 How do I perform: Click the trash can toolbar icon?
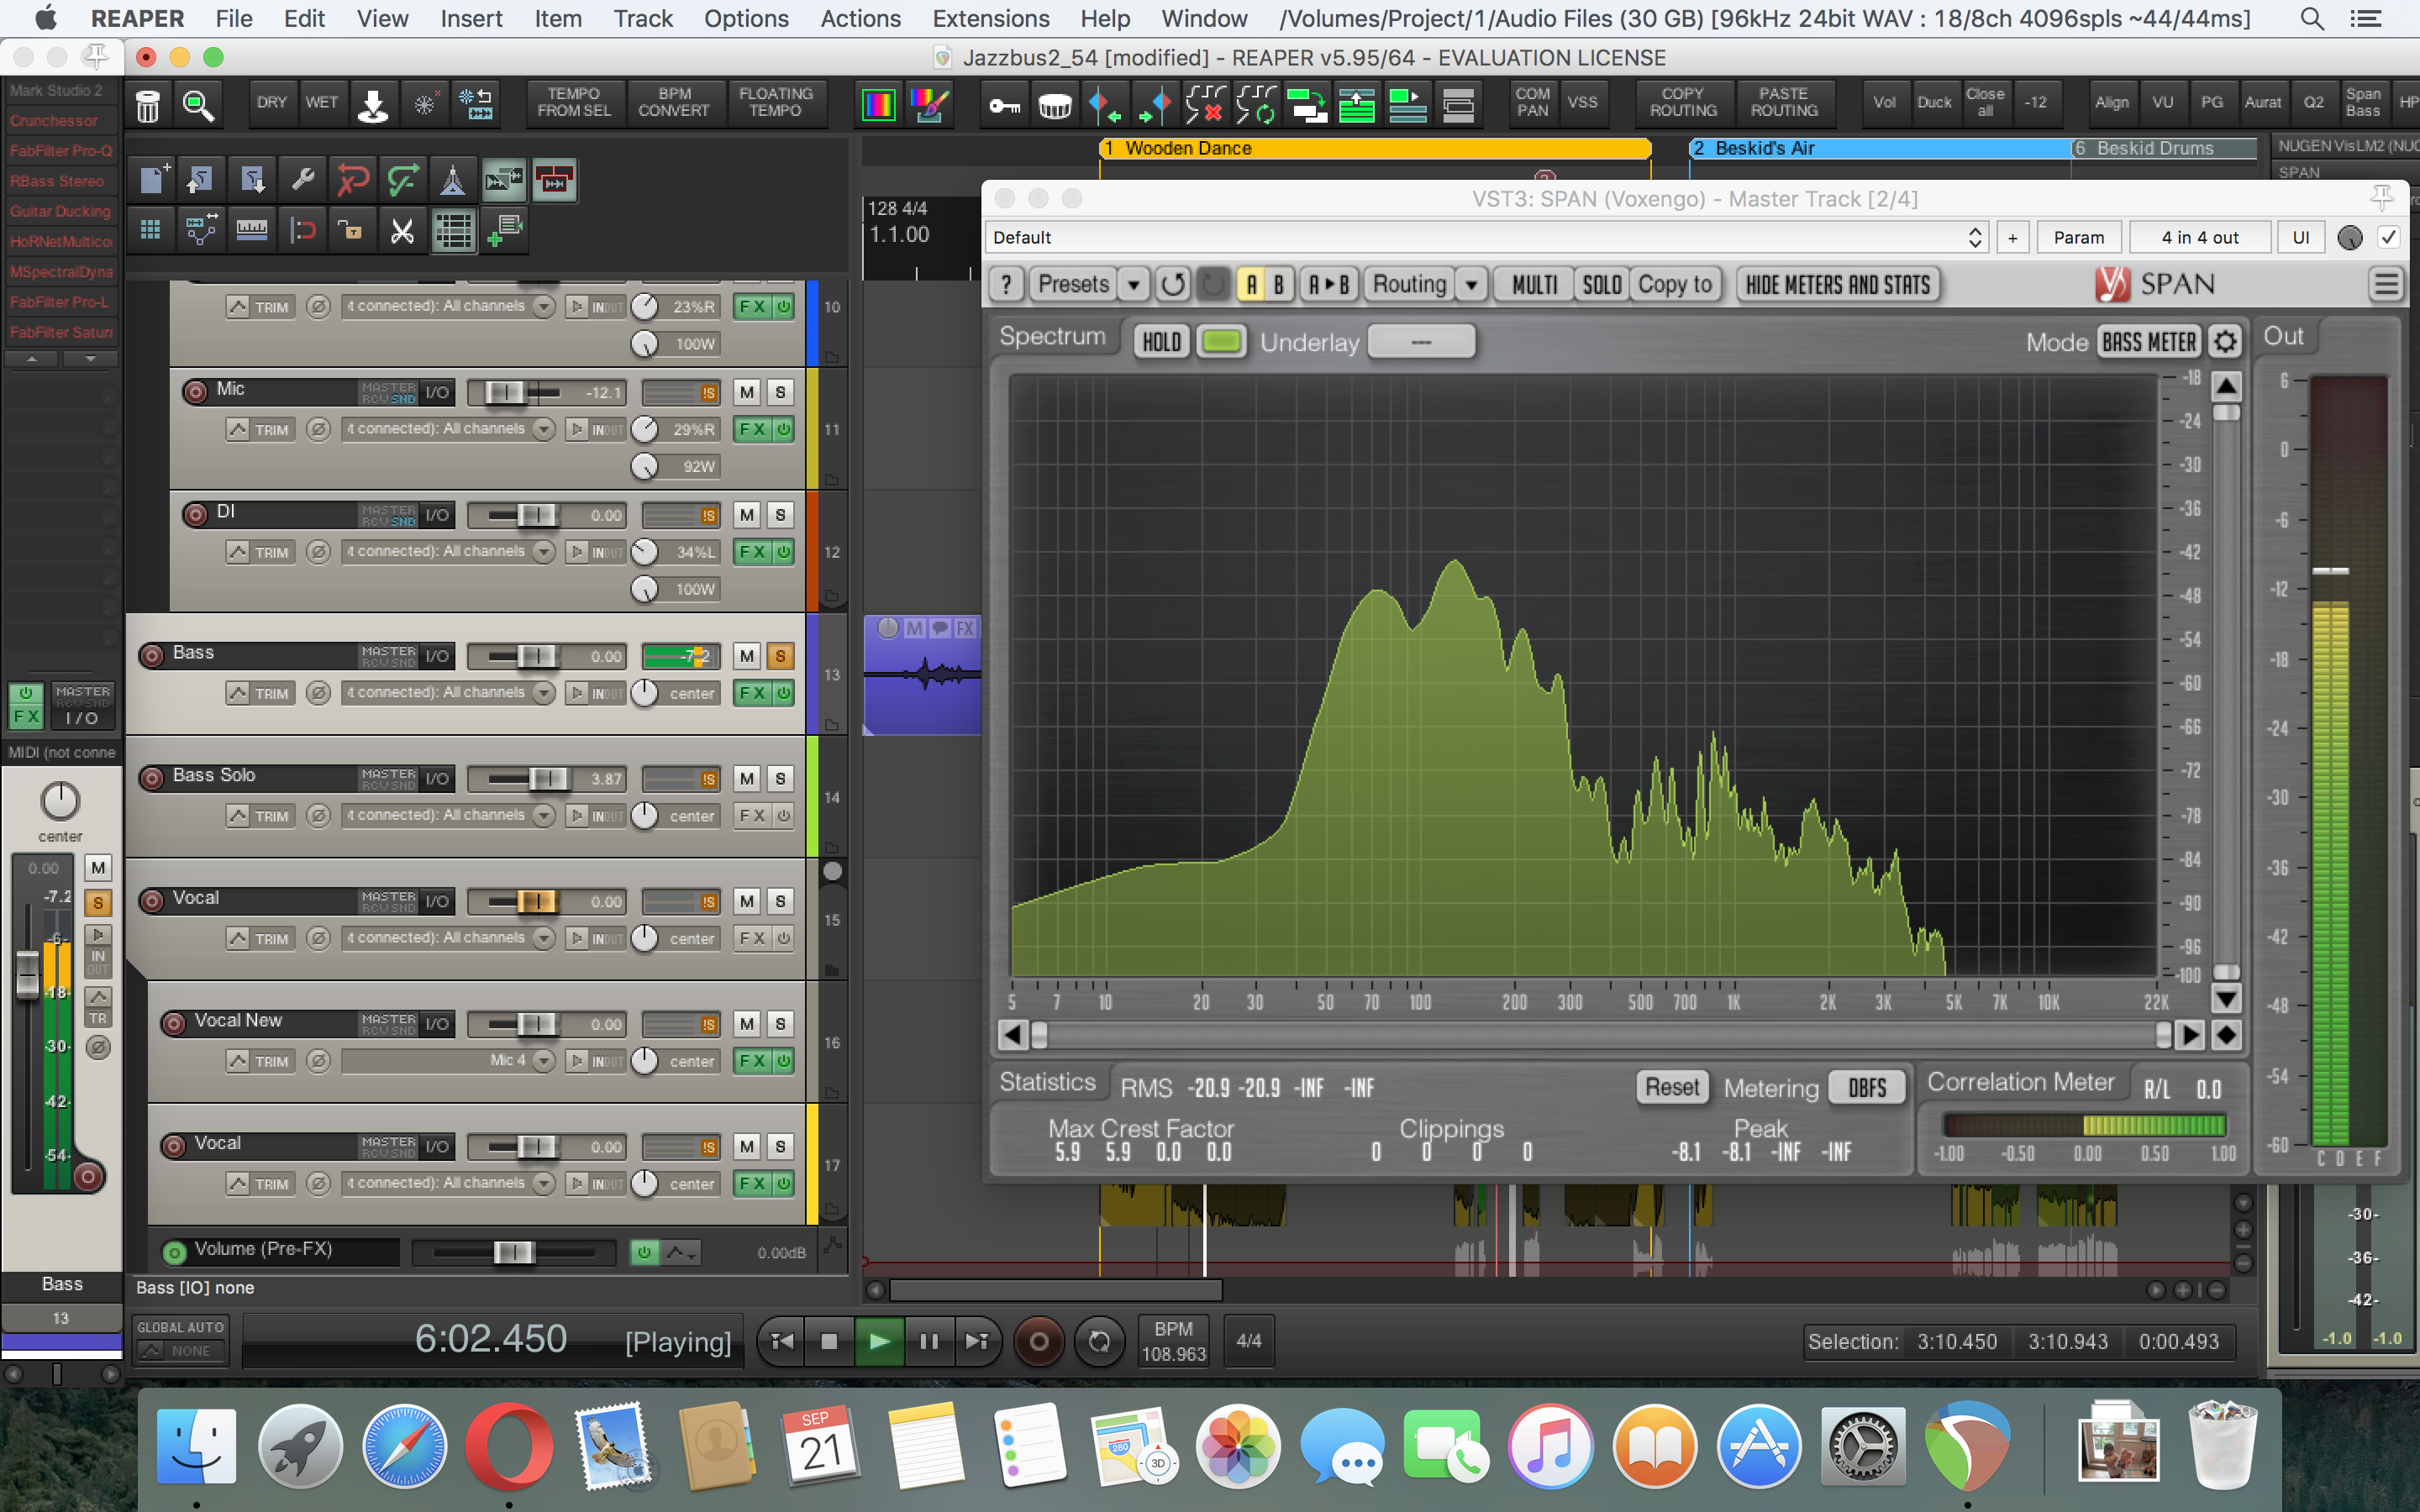pos(148,104)
